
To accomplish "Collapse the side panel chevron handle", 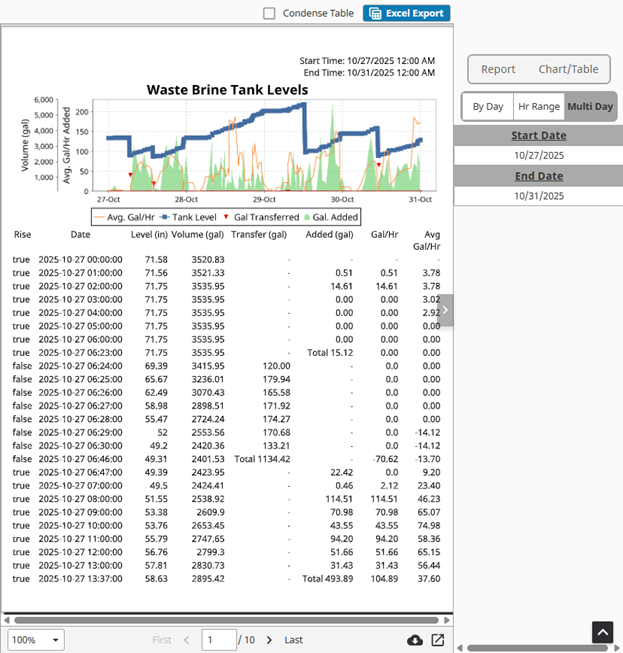I will [446, 309].
